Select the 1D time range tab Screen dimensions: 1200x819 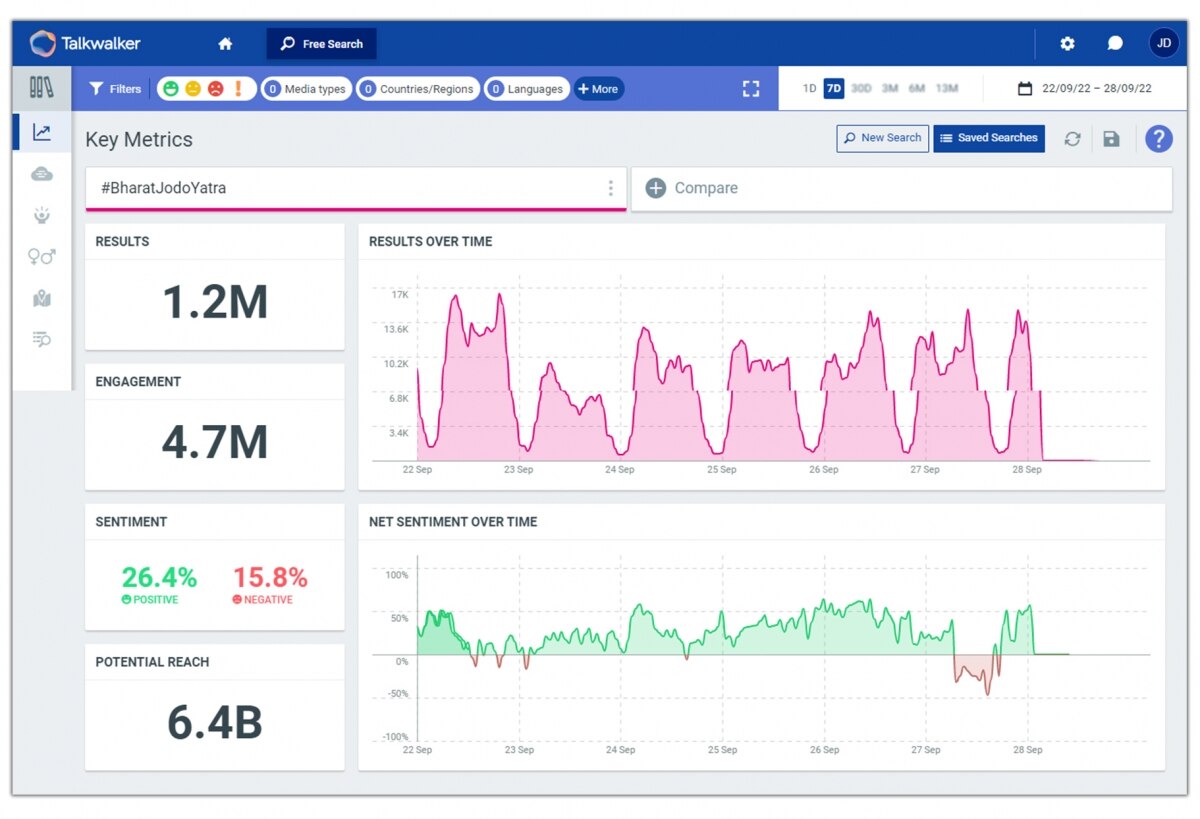click(x=809, y=89)
